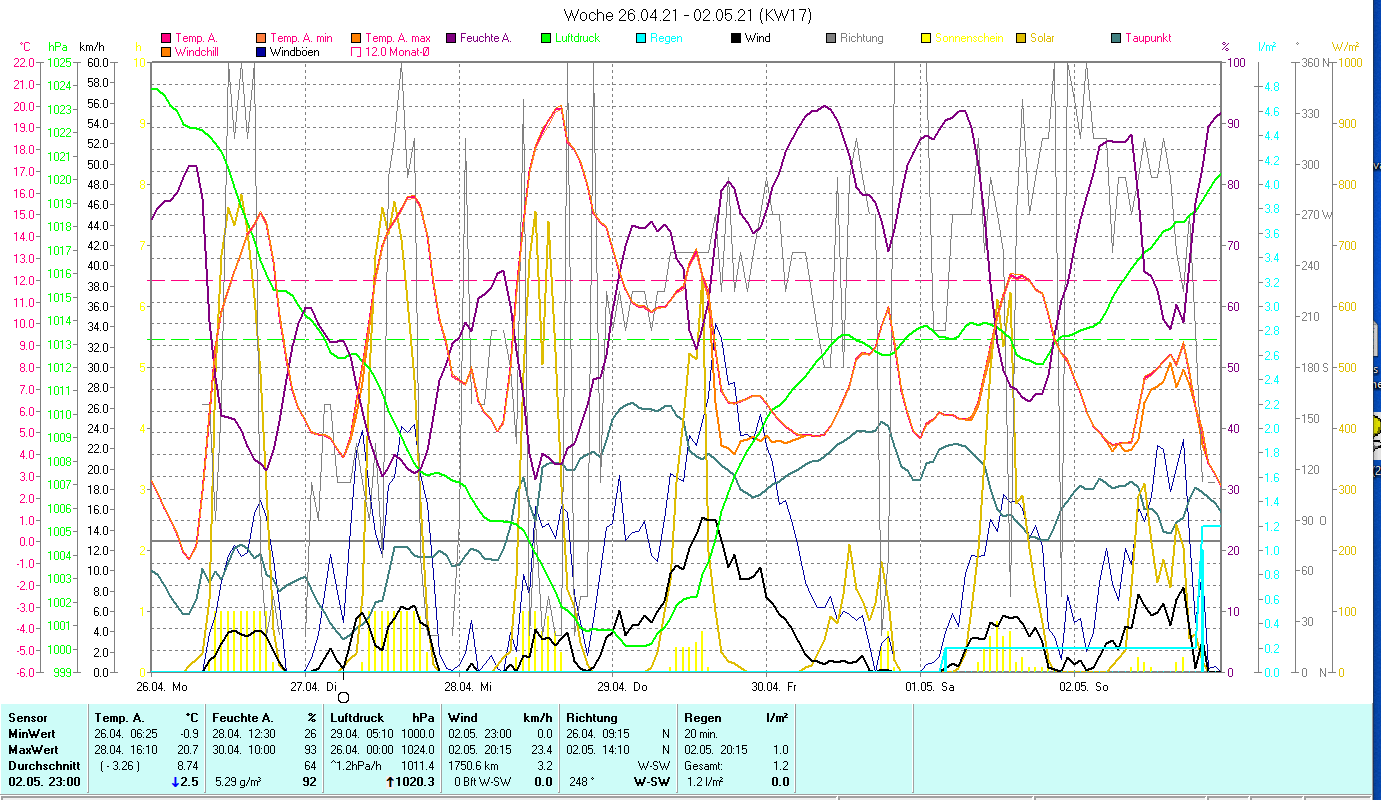Click the 'Temp. A. max' legend label
The width and height of the screenshot is (1381, 800).
click(x=397, y=38)
